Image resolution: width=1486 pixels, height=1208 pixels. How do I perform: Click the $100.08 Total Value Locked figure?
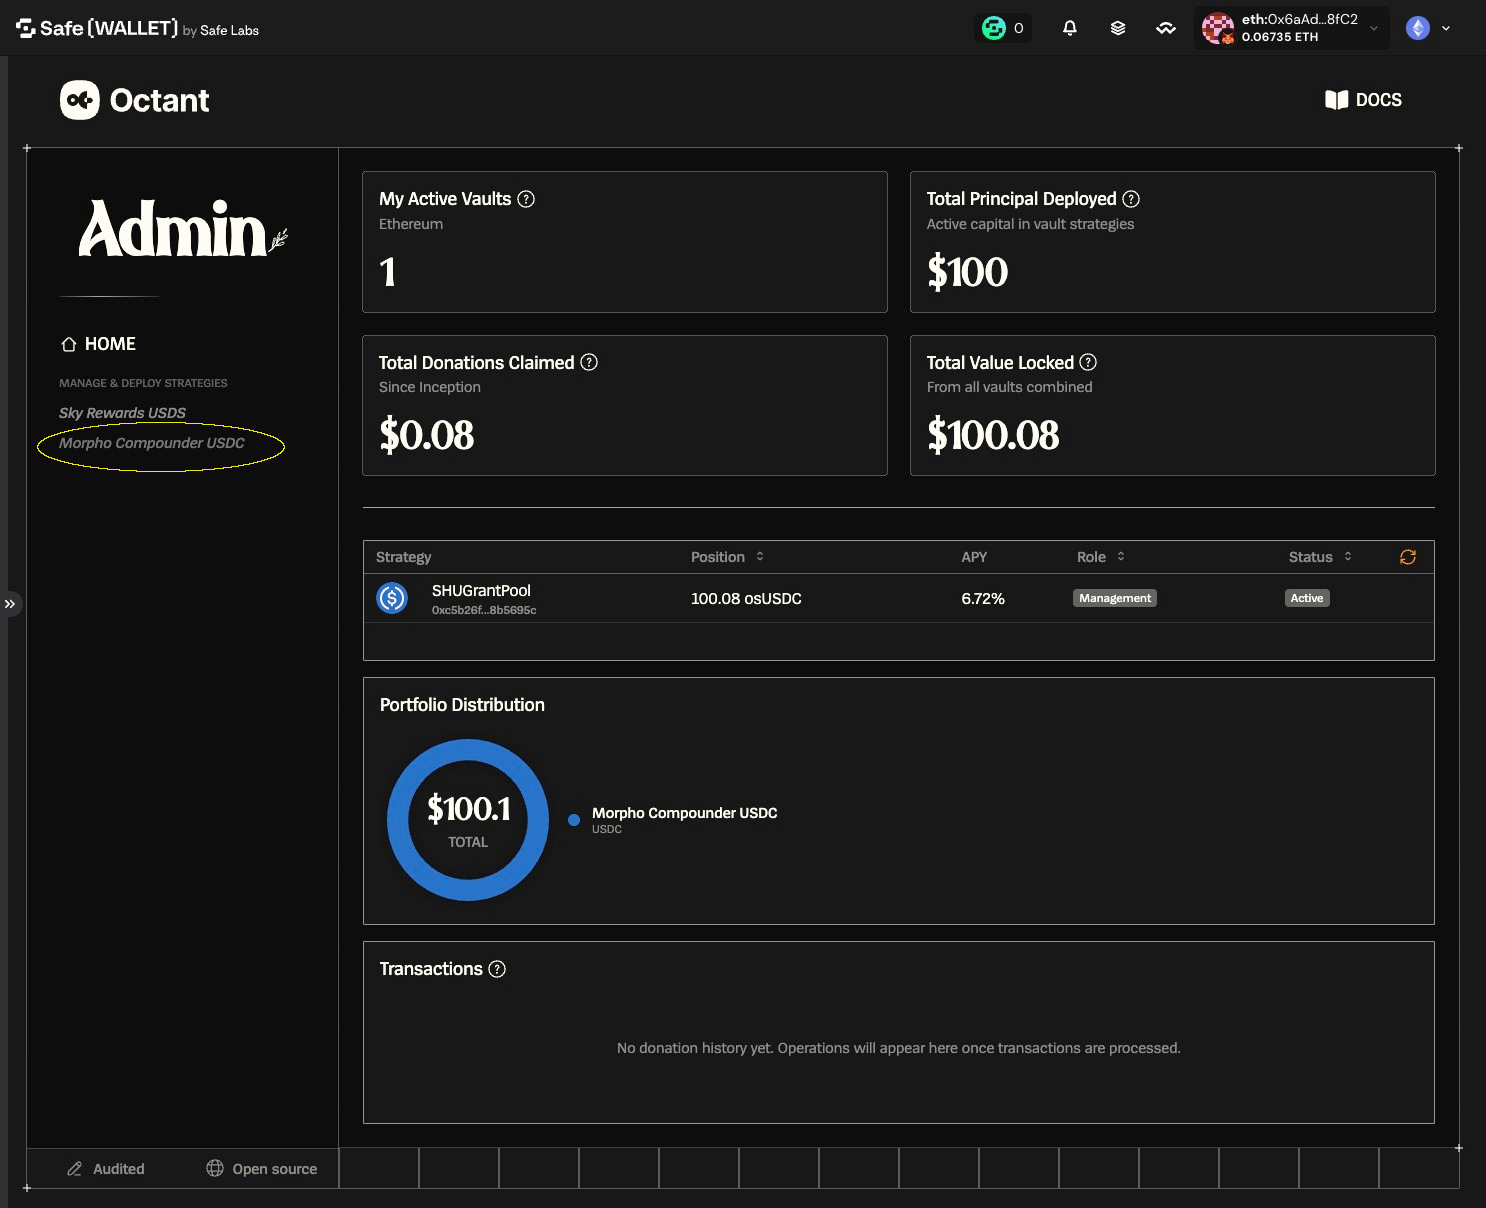(993, 435)
